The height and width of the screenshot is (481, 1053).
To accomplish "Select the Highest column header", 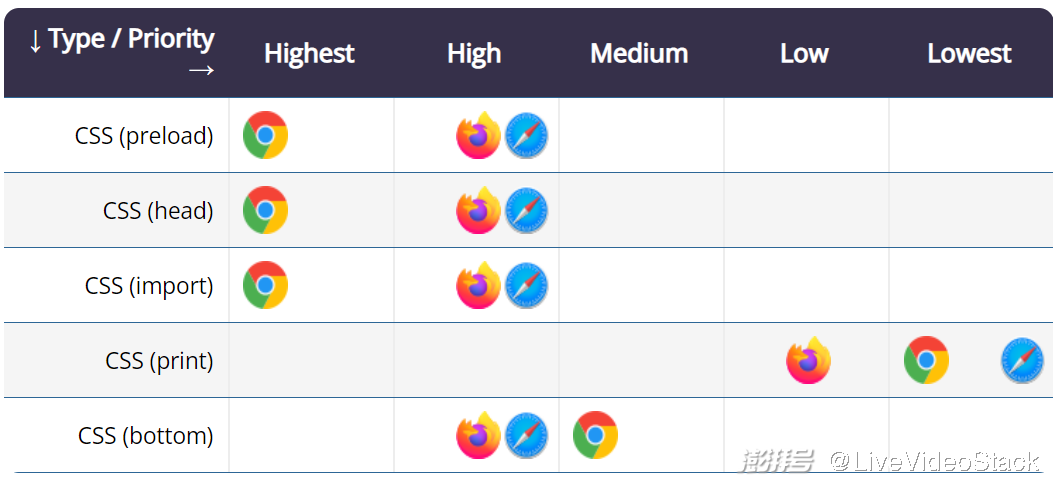I will coord(309,53).
